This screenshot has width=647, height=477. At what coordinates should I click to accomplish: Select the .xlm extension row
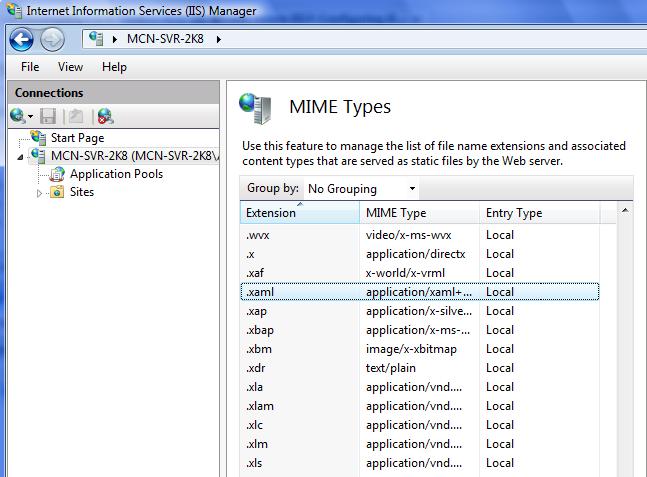click(x=420, y=444)
